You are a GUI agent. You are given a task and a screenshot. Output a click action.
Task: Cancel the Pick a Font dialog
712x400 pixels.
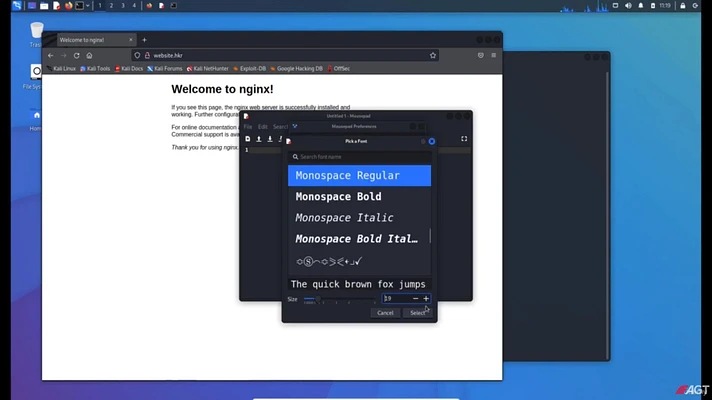coord(385,313)
